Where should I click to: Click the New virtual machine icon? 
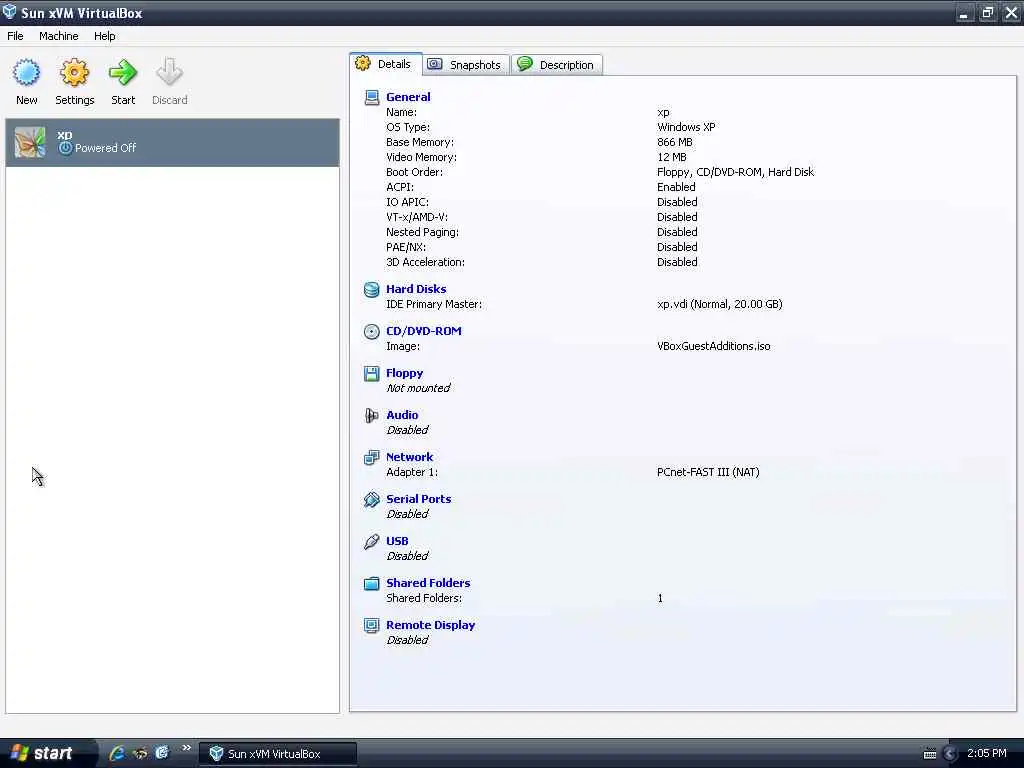tap(27, 72)
